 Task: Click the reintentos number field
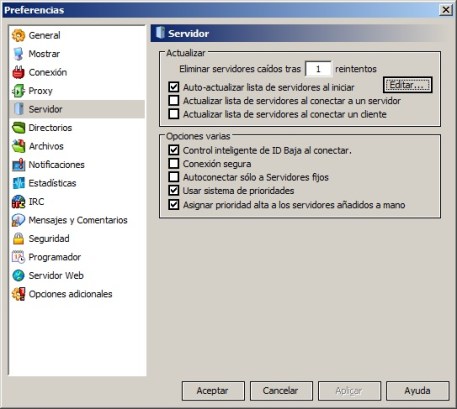pos(318,69)
